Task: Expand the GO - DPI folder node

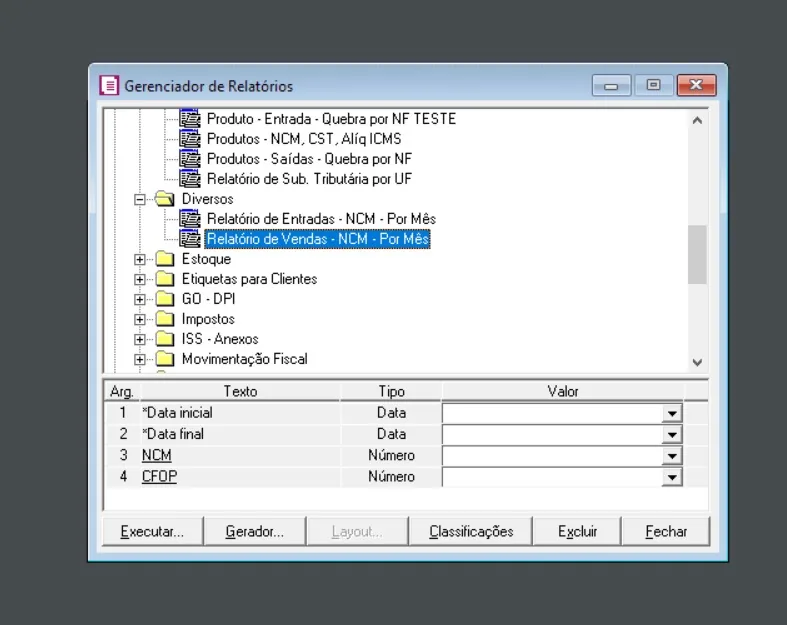Action: pos(140,300)
